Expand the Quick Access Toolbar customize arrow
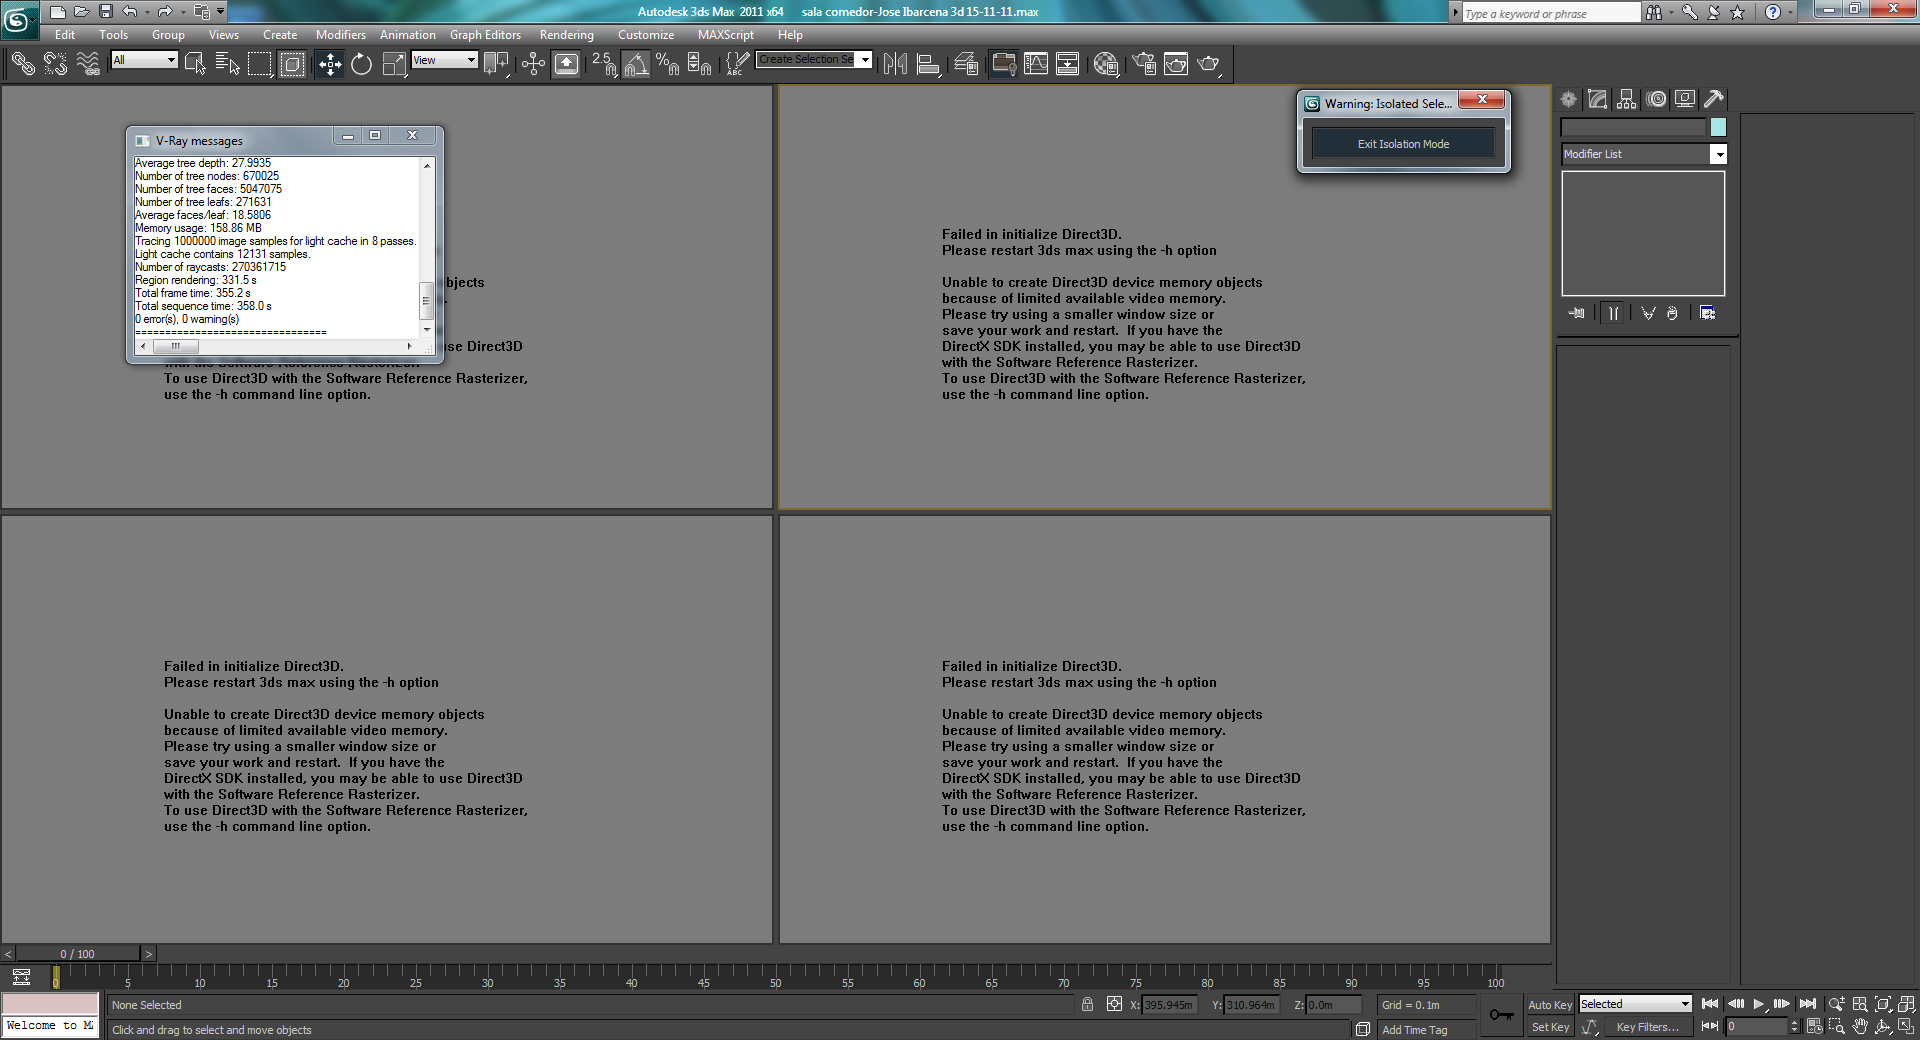Image resolution: width=1920 pixels, height=1040 pixels. 220,12
